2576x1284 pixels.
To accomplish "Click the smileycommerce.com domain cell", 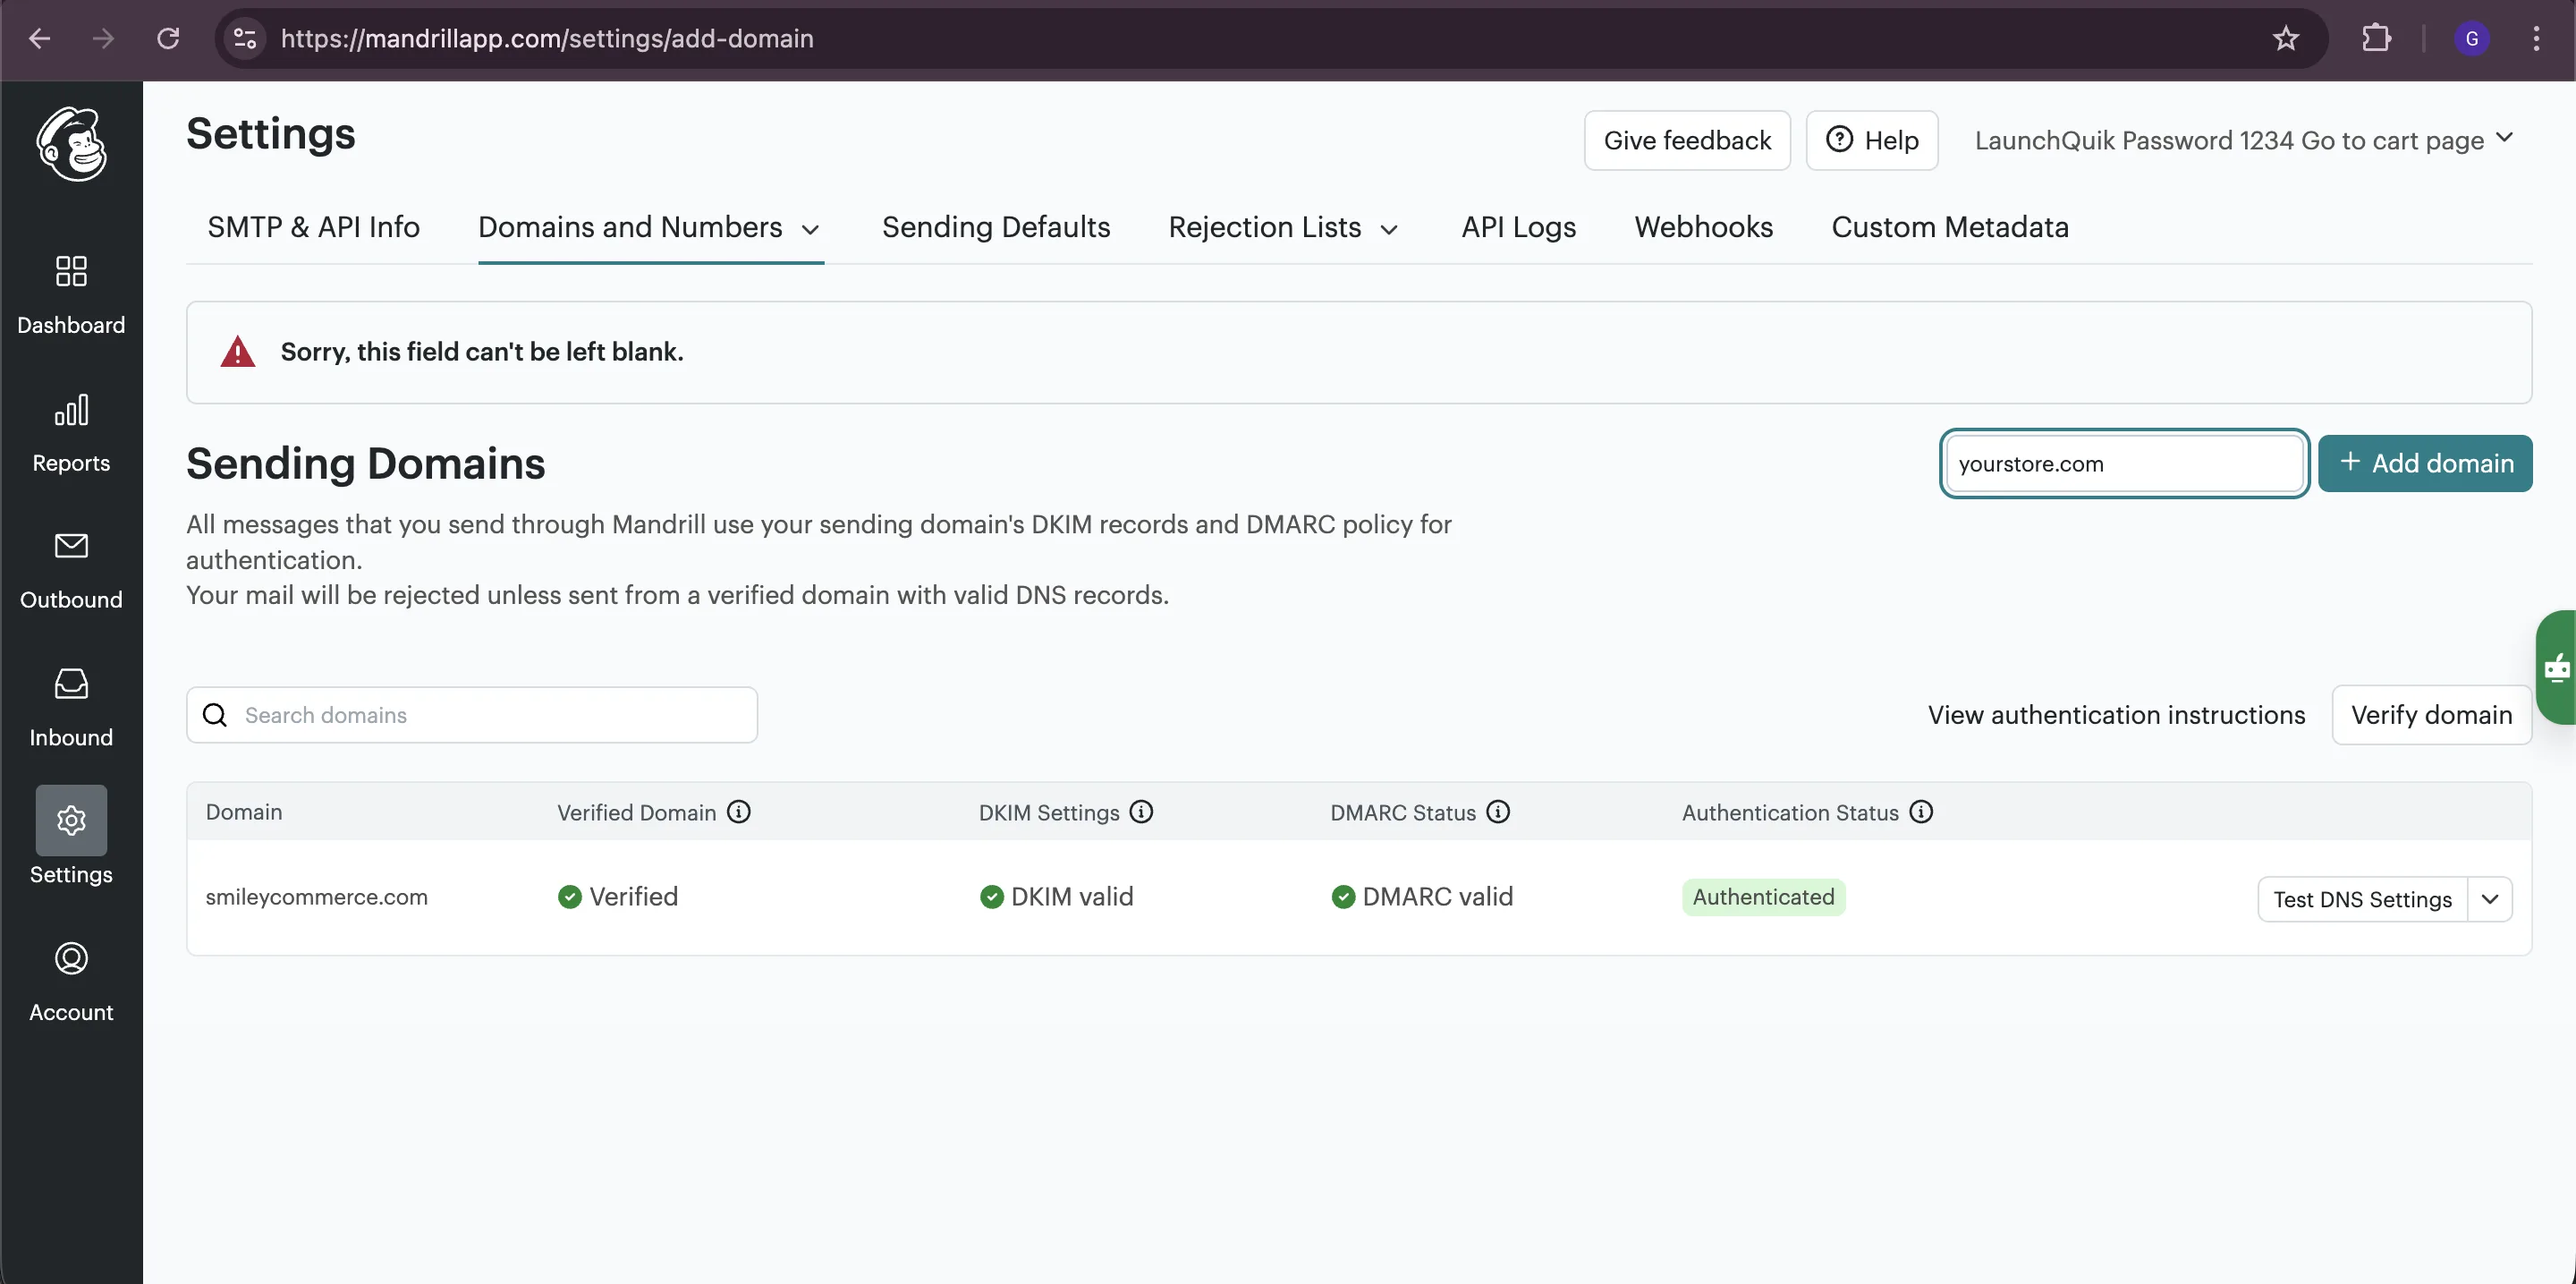I will [x=317, y=897].
